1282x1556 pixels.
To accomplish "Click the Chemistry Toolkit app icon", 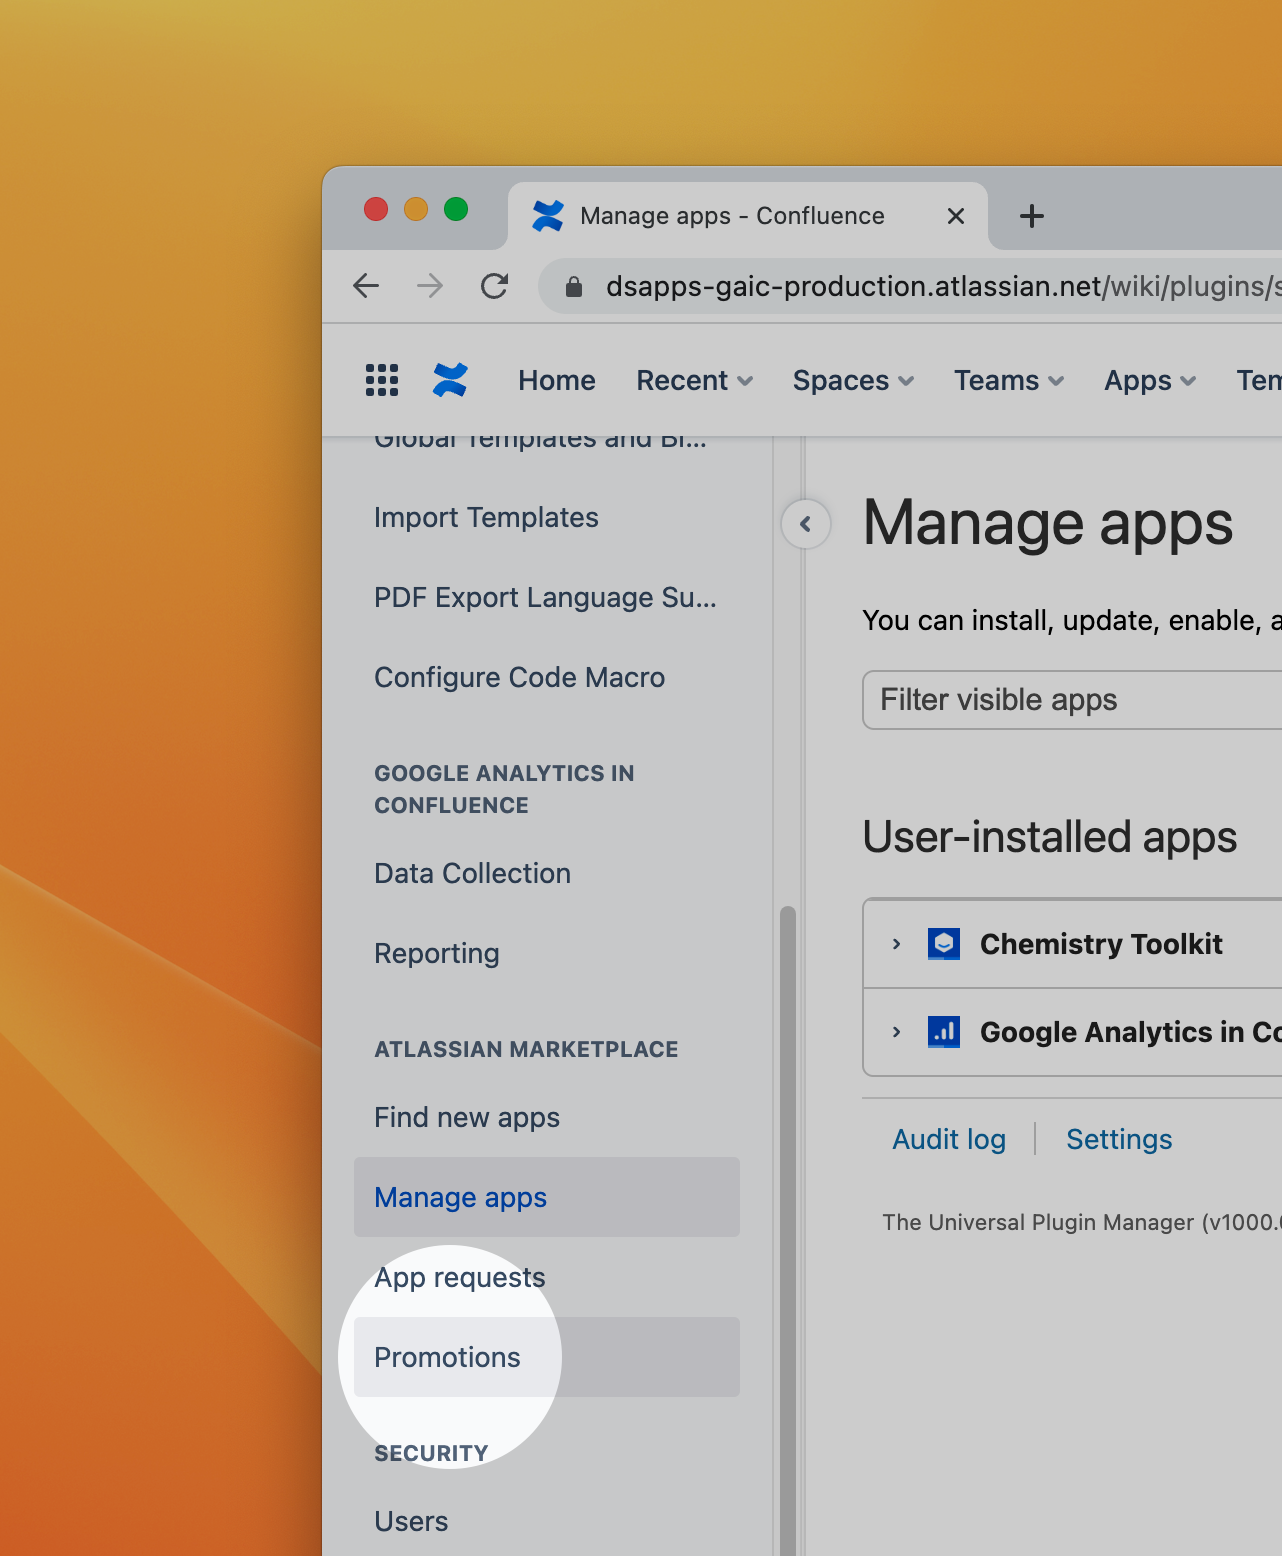I will point(943,944).
